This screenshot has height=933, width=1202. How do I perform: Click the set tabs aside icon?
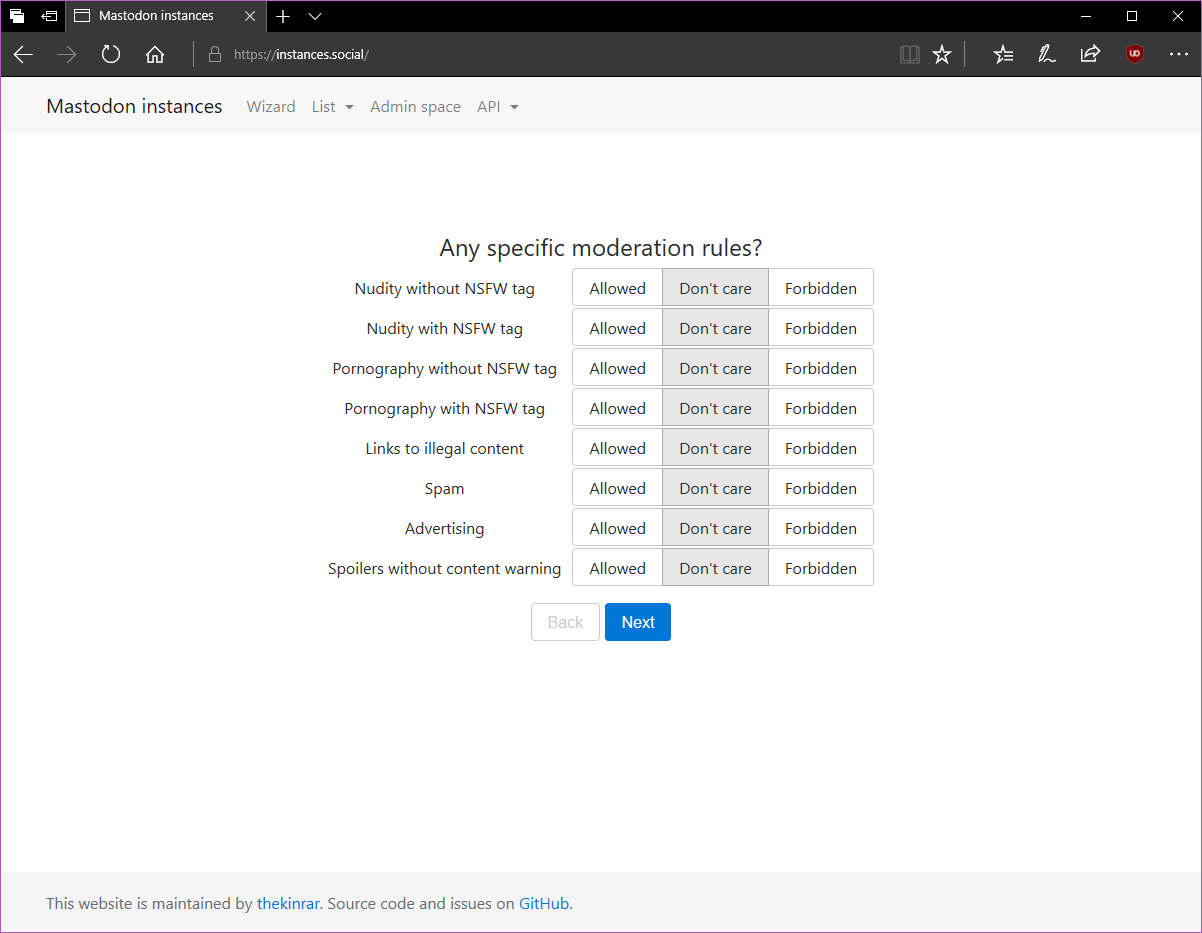[49, 16]
